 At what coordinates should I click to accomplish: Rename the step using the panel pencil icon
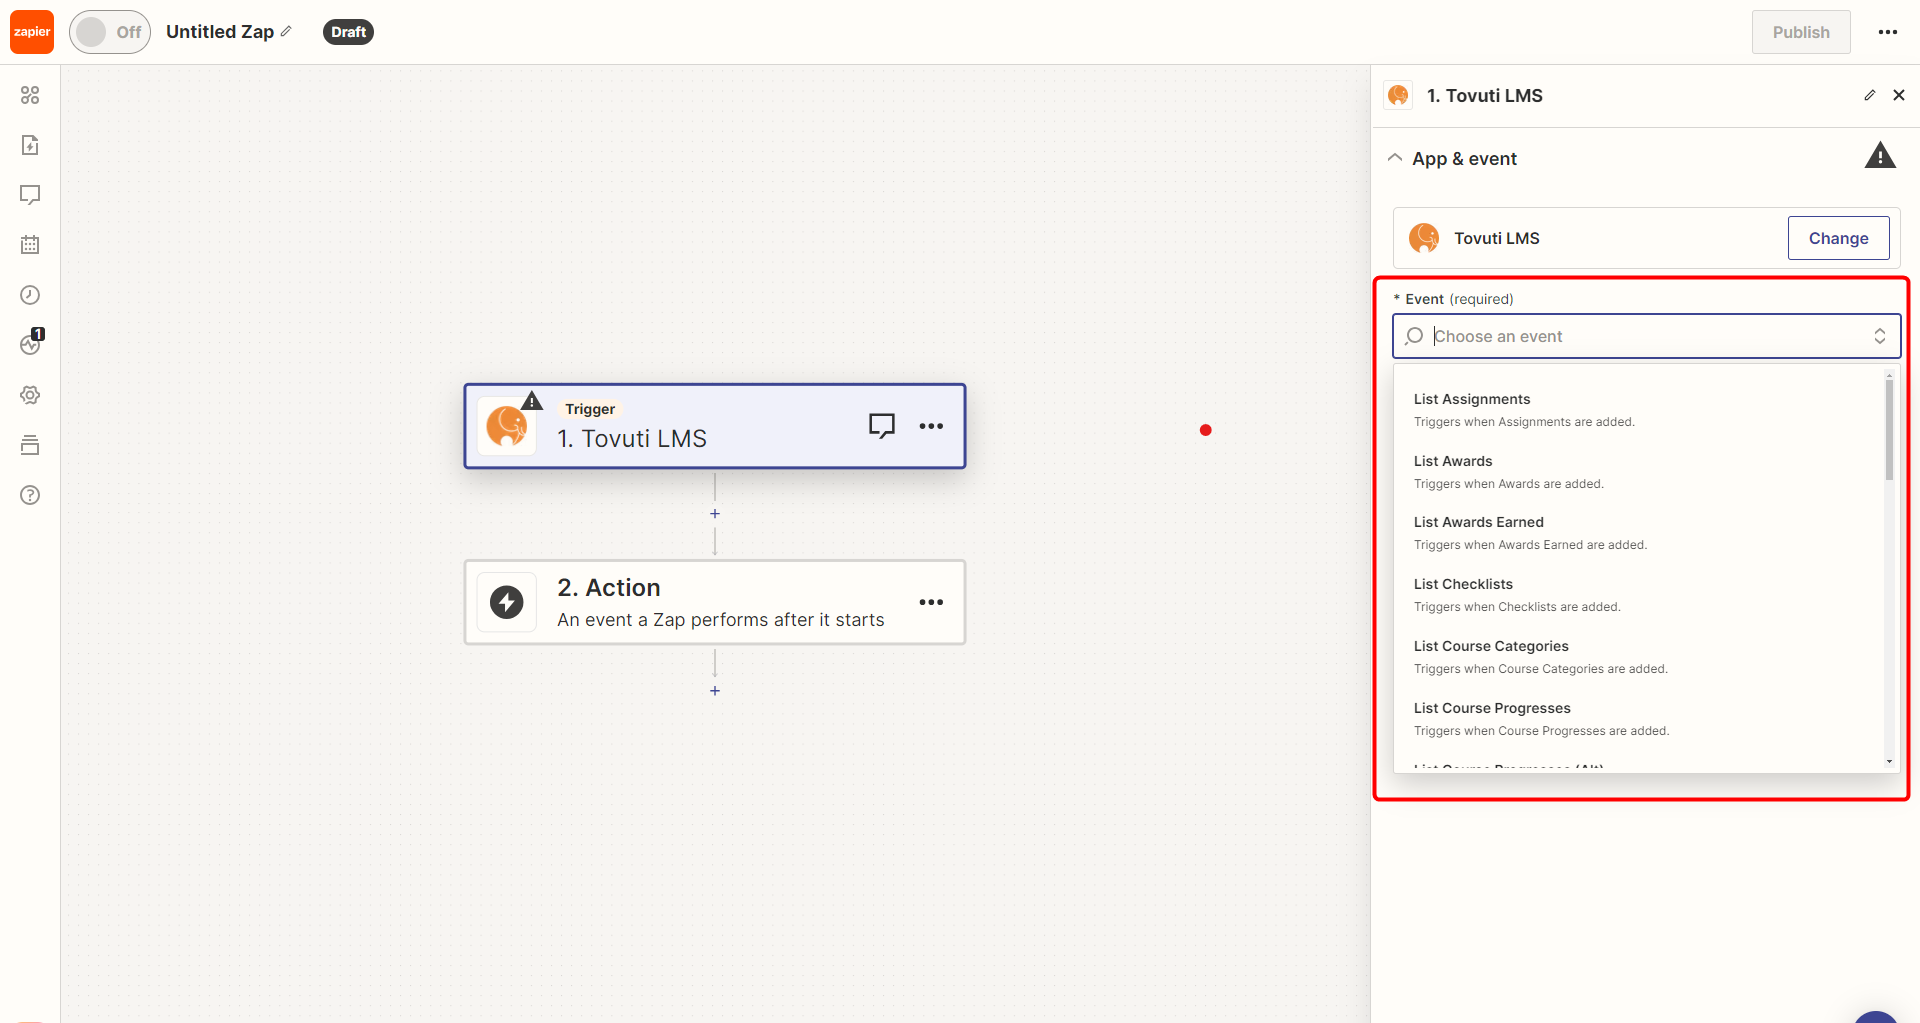1869,95
